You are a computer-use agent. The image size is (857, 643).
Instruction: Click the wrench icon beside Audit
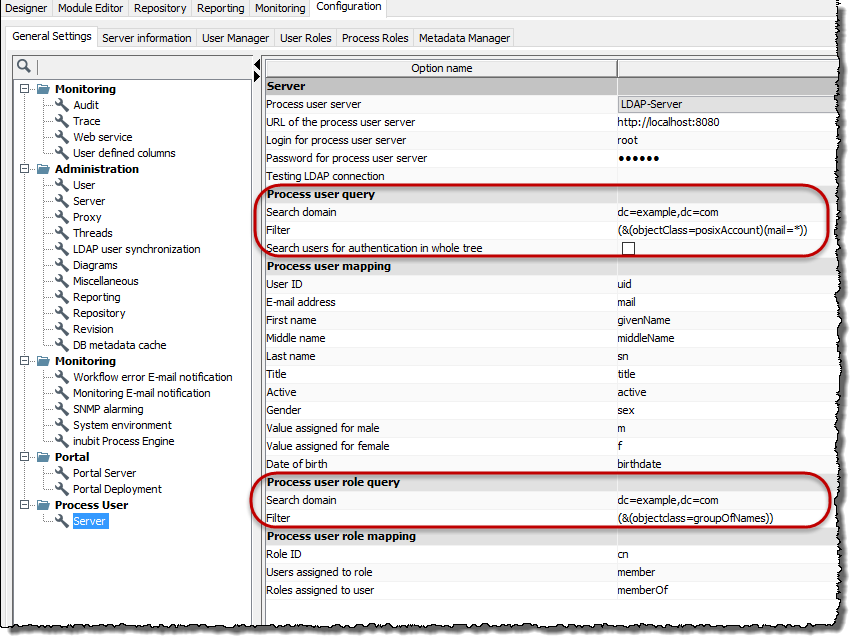[x=62, y=105]
